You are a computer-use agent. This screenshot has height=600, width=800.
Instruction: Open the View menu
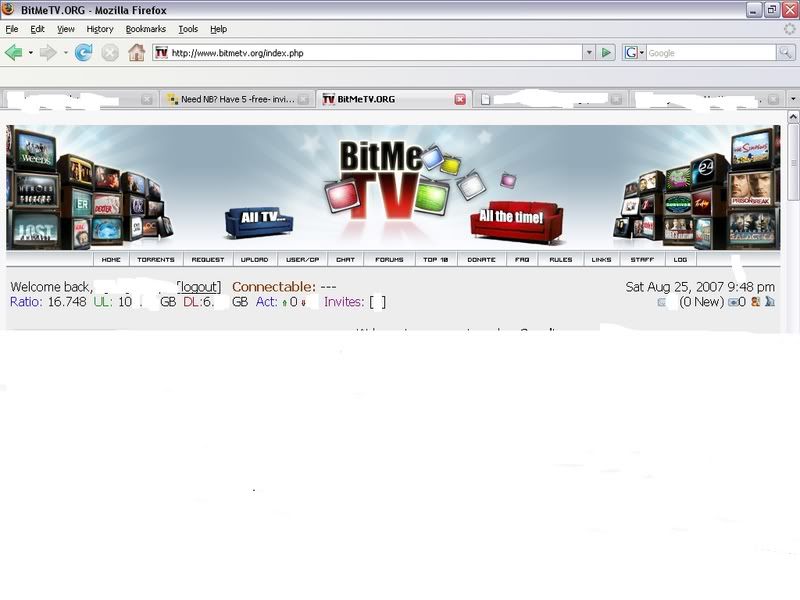click(x=65, y=29)
